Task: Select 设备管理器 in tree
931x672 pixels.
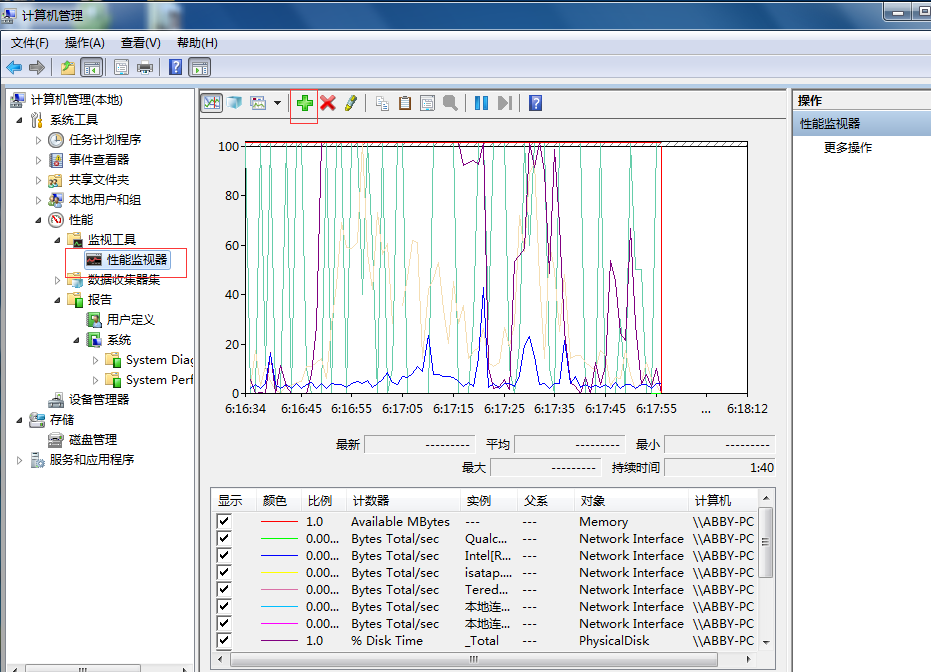Action: click(99, 400)
